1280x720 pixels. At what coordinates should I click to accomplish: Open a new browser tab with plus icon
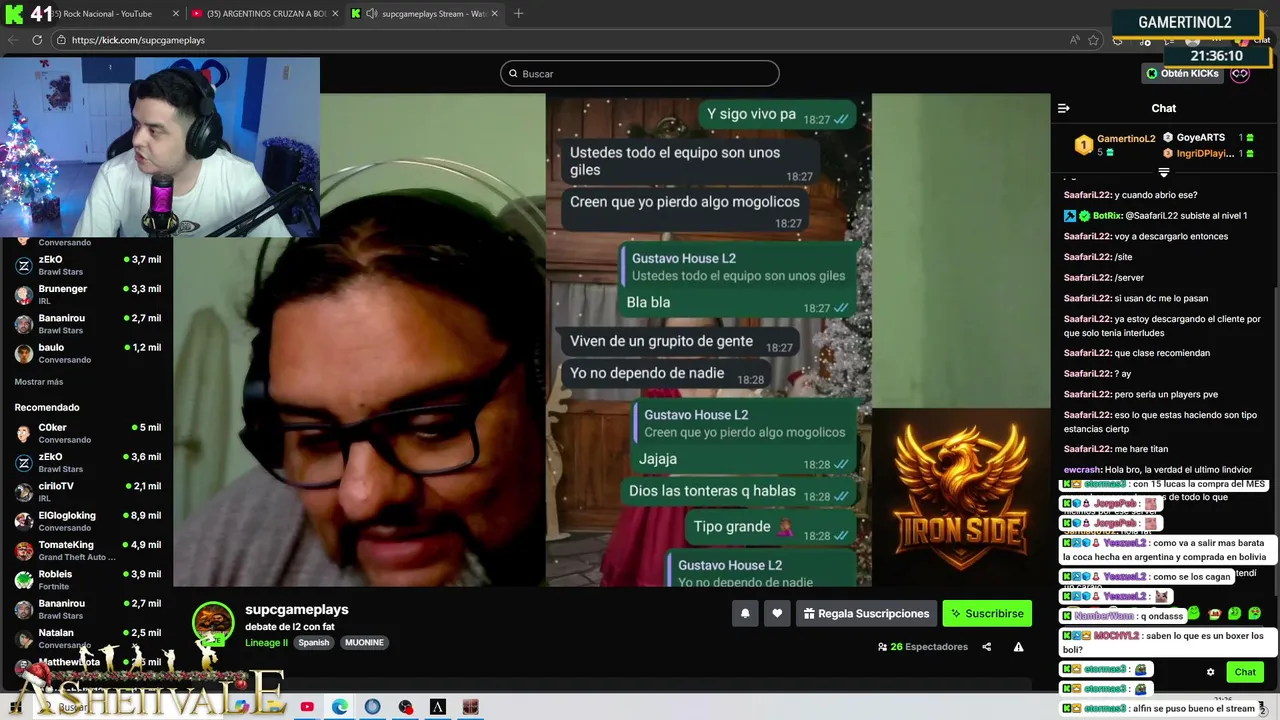click(518, 13)
